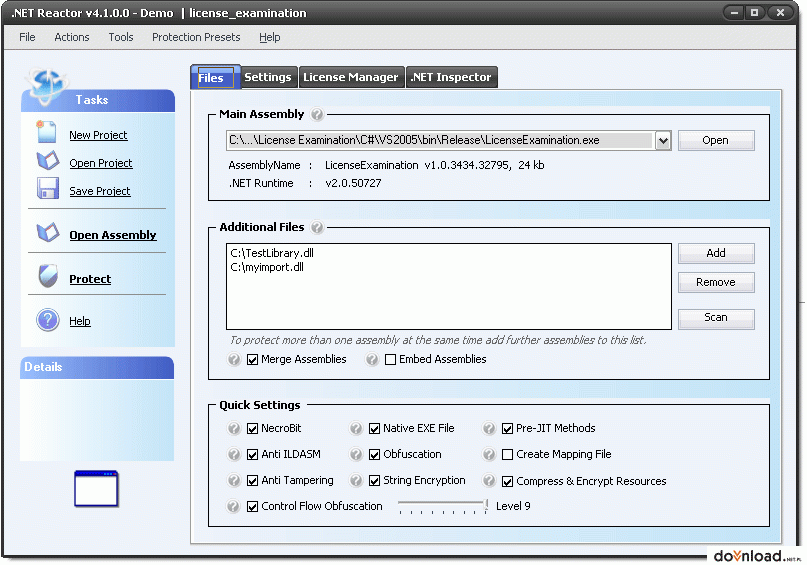
Task: Toggle Compress & Encrypt Resources checkbox
Action: pos(507,482)
